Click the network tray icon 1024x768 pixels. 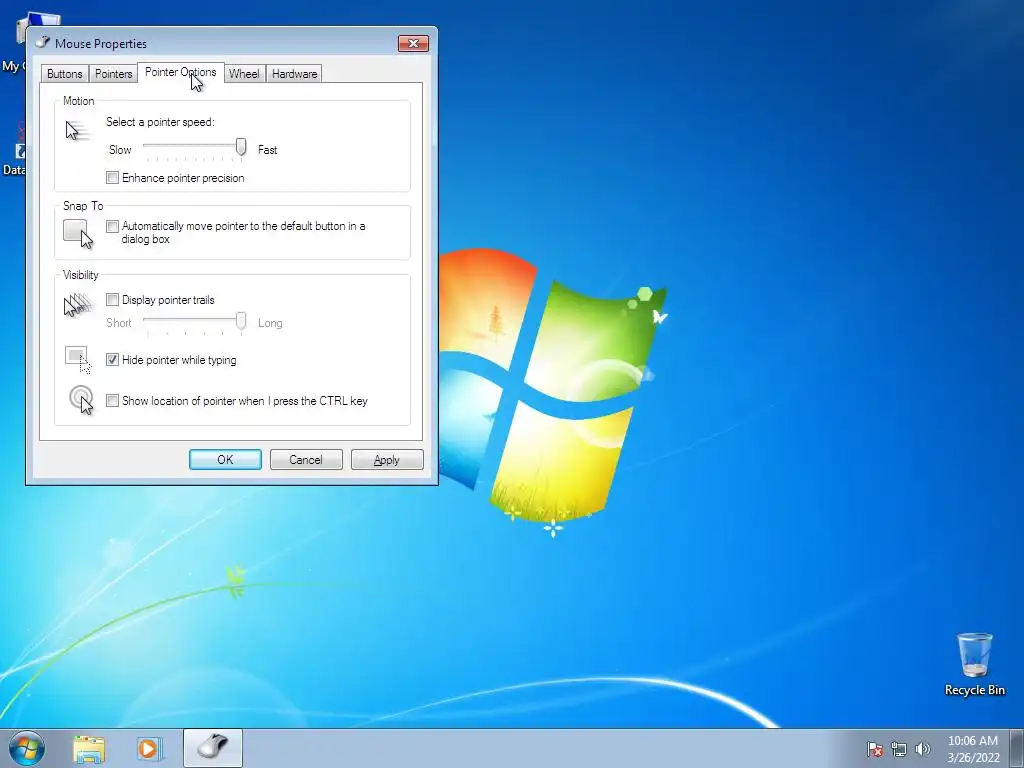pyautogui.click(x=899, y=749)
